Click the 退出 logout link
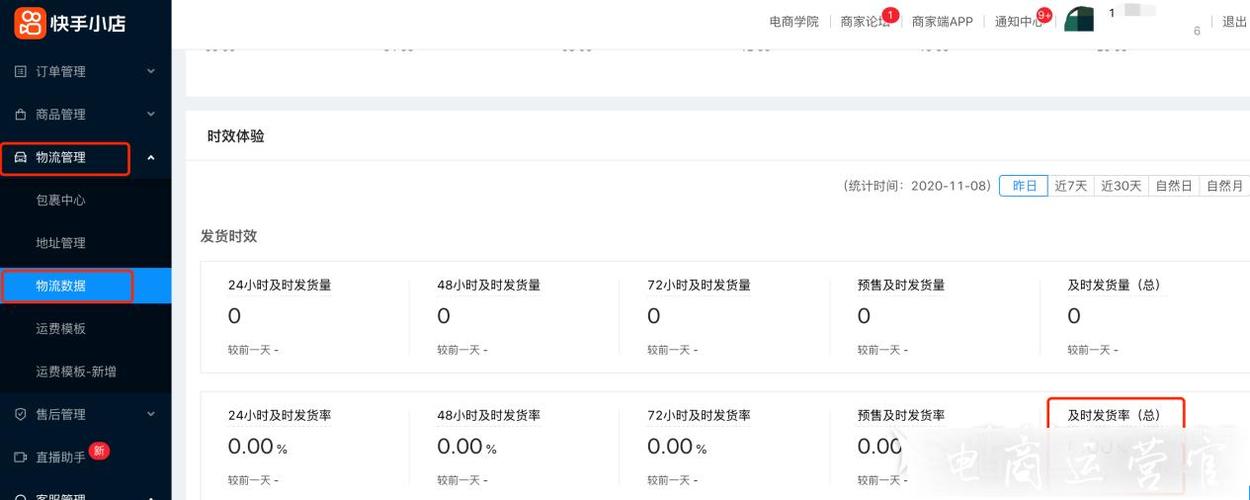 pyautogui.click(x=1234, y=22)
